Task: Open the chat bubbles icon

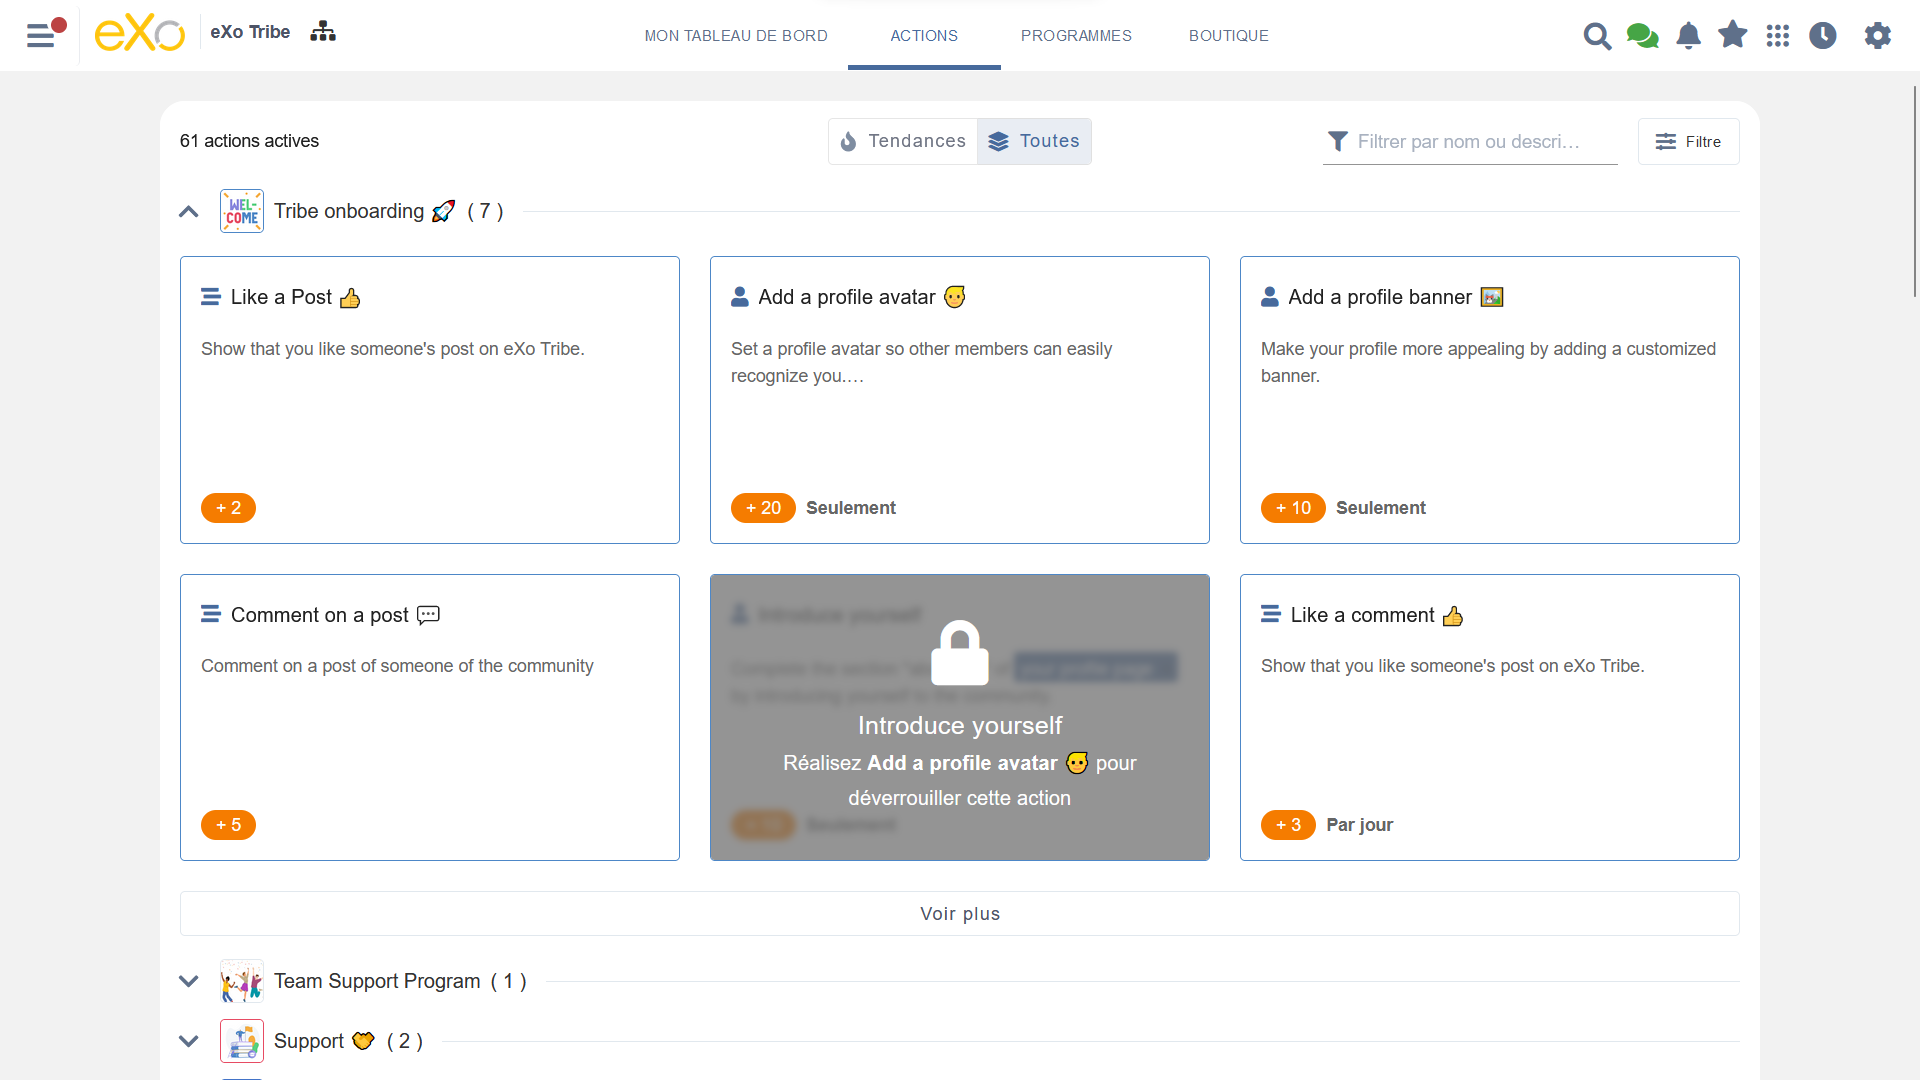Action: click(1642, 36)
